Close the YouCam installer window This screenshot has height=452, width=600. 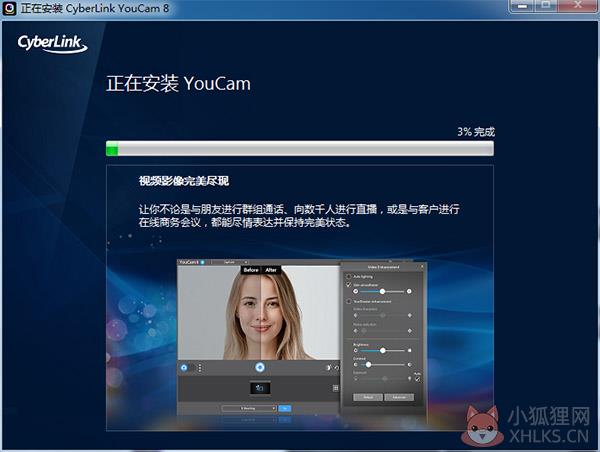pyautogui.click(x=577, y=6)
